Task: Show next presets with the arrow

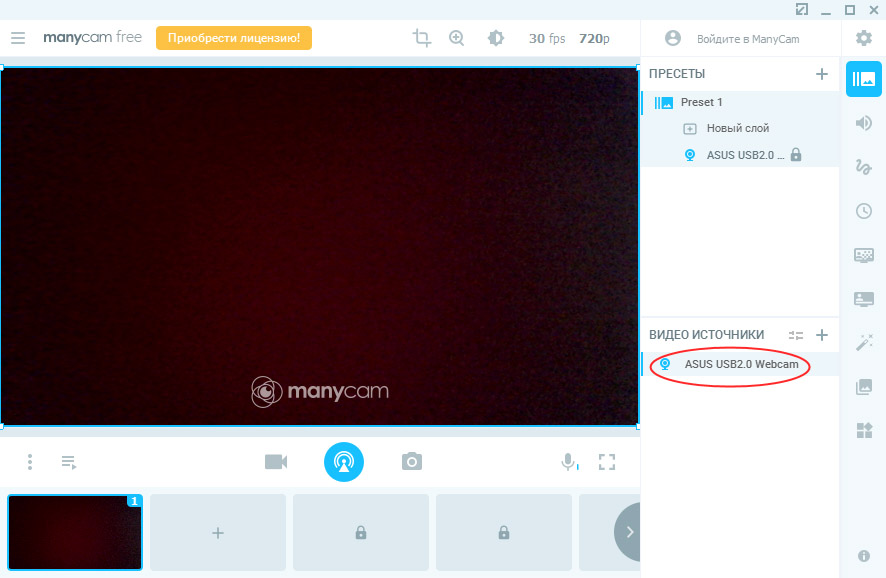Action: pyautogui.click(x=628, y=532)
